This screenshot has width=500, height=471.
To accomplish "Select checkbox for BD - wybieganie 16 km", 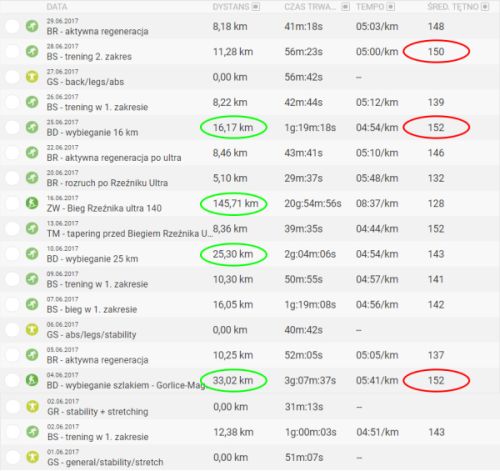I will point(12,127).
